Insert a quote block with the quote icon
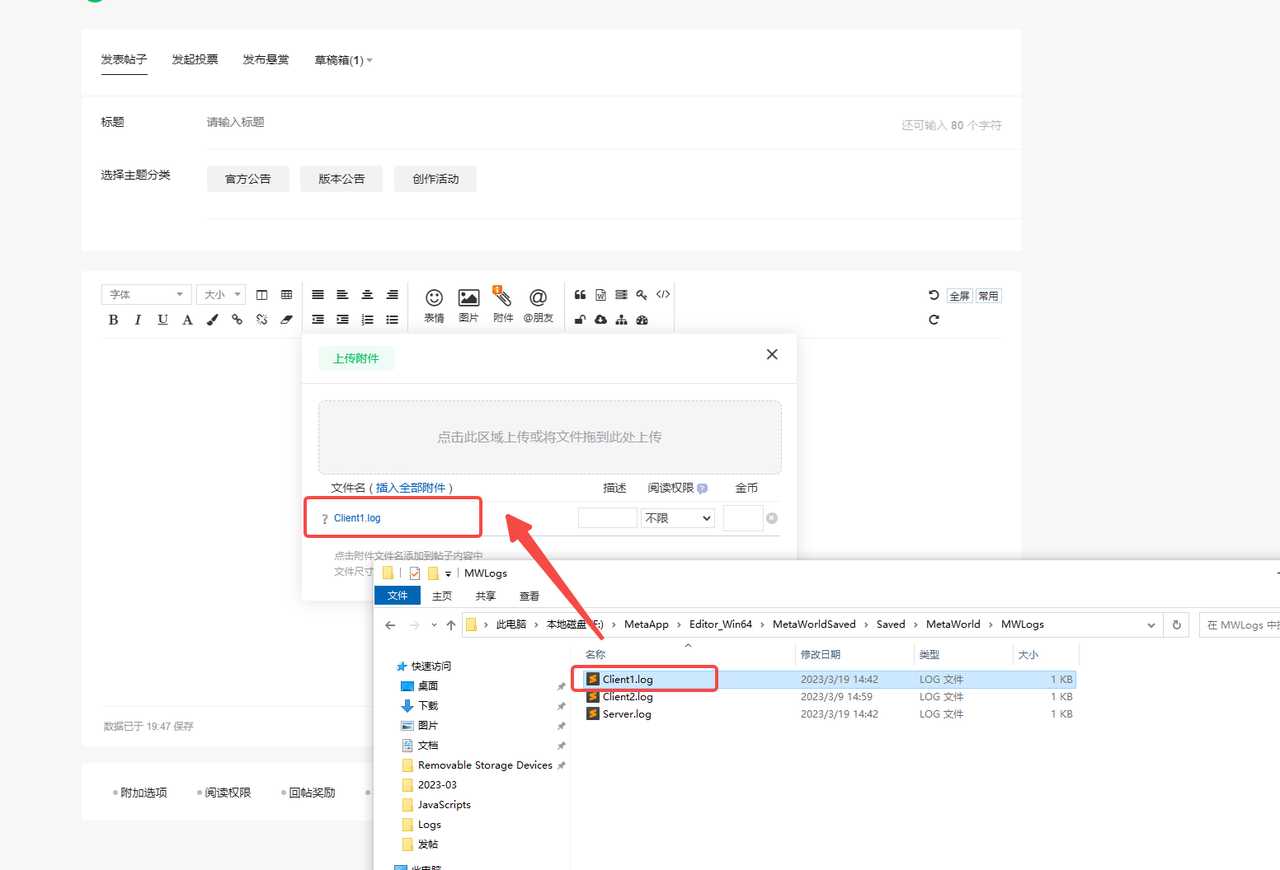The width and height of the screenshot is (1280, 870). click(580, 295)
